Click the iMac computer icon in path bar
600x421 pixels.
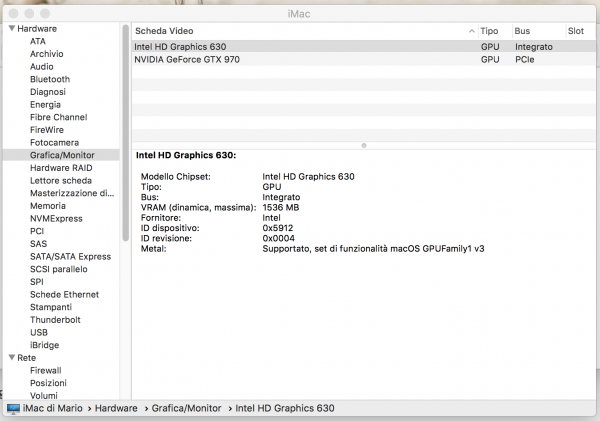click(x=13, y=408)
